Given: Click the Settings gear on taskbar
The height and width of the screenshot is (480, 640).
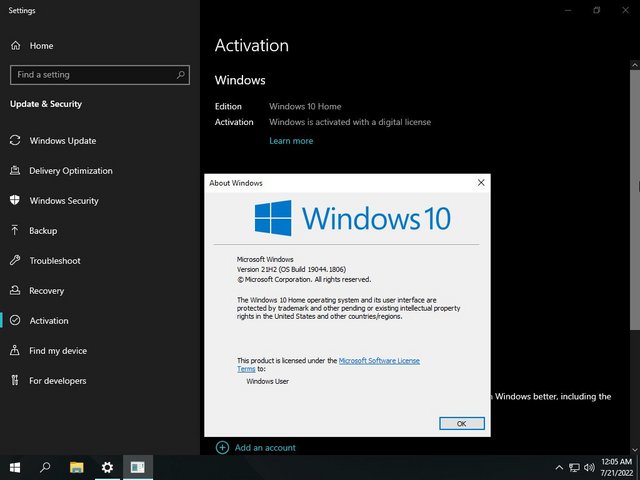Looking at the screenshot, I should (x=107, y=467).
